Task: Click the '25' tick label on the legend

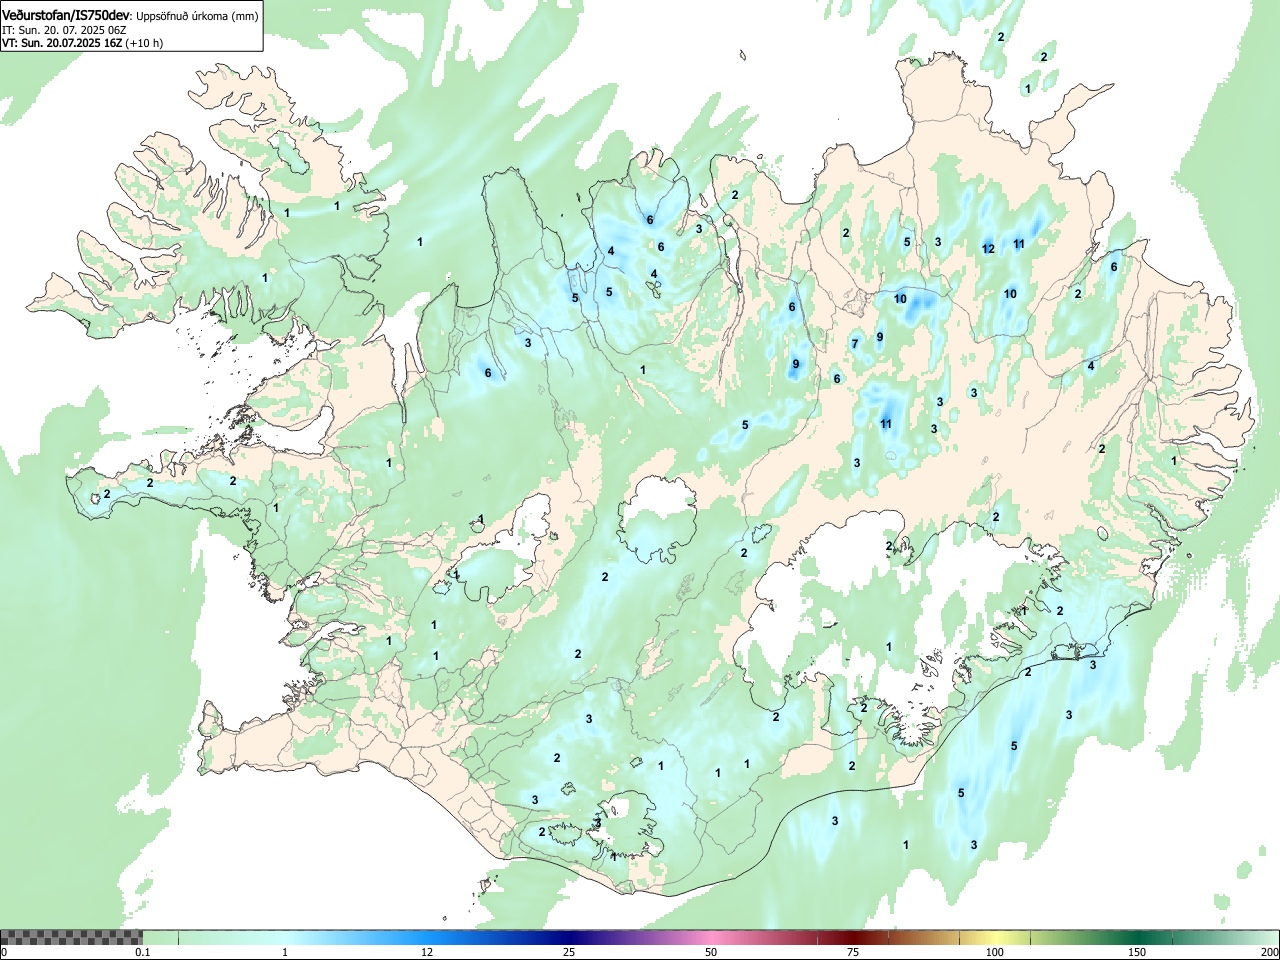Action: [x=568, y=952]
